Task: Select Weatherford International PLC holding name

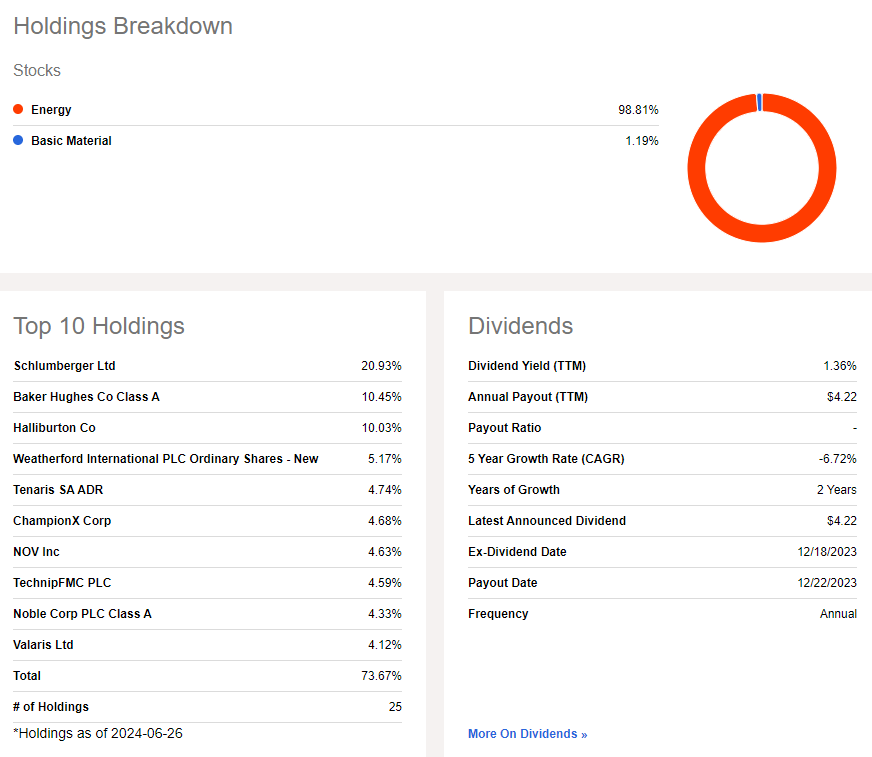Action: pos(166,459)
